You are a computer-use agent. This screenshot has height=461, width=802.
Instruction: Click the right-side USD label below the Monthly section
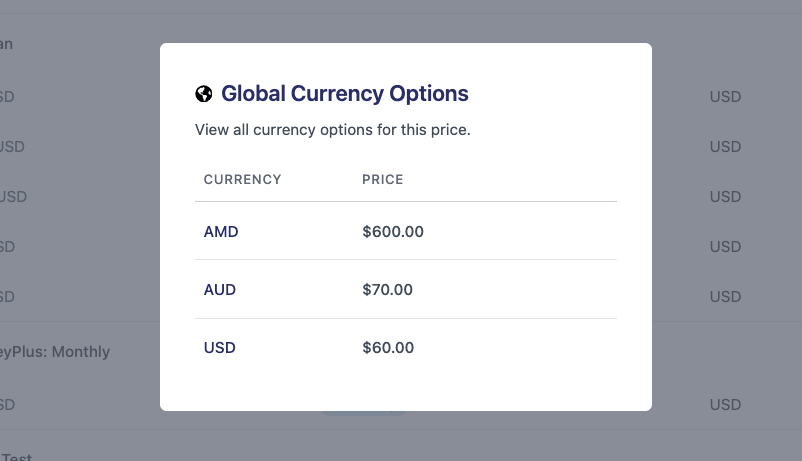pos(725,405)
